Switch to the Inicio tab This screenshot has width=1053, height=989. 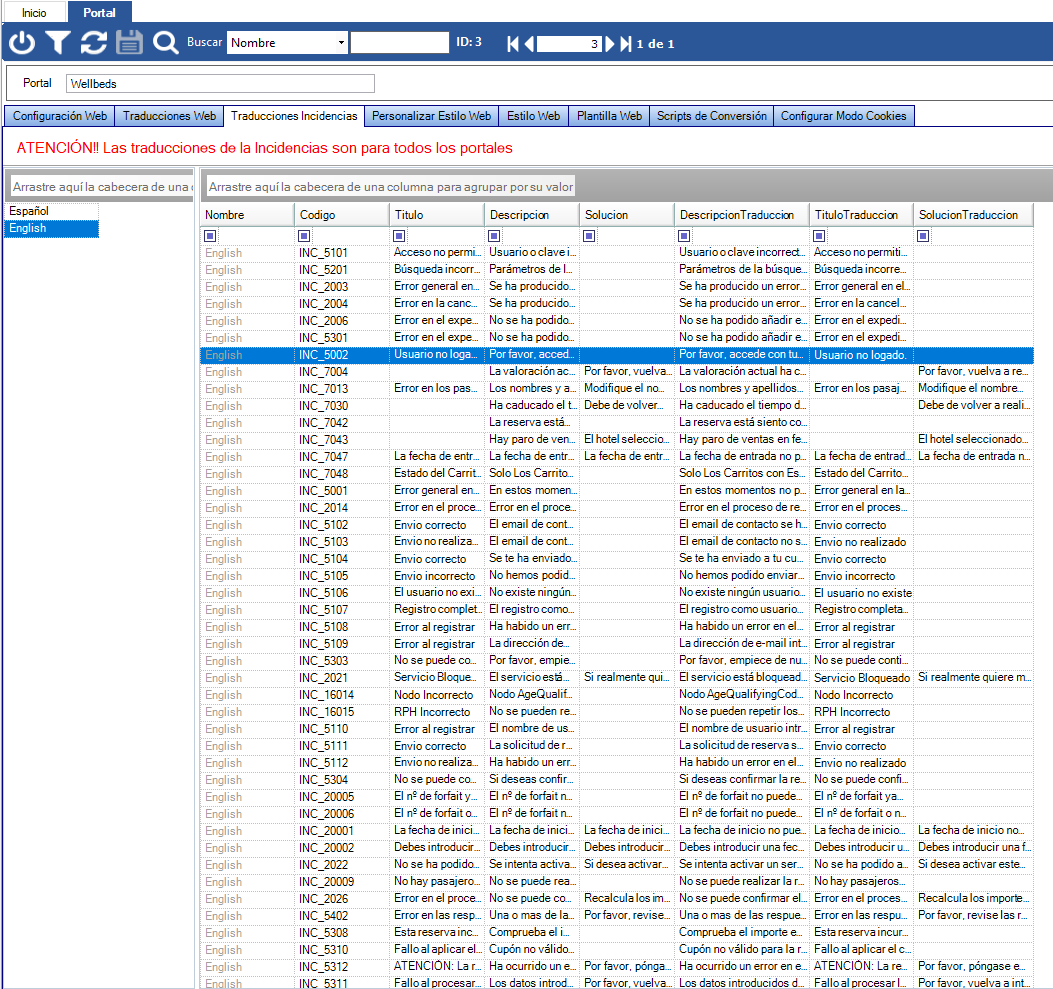[34, 13]
